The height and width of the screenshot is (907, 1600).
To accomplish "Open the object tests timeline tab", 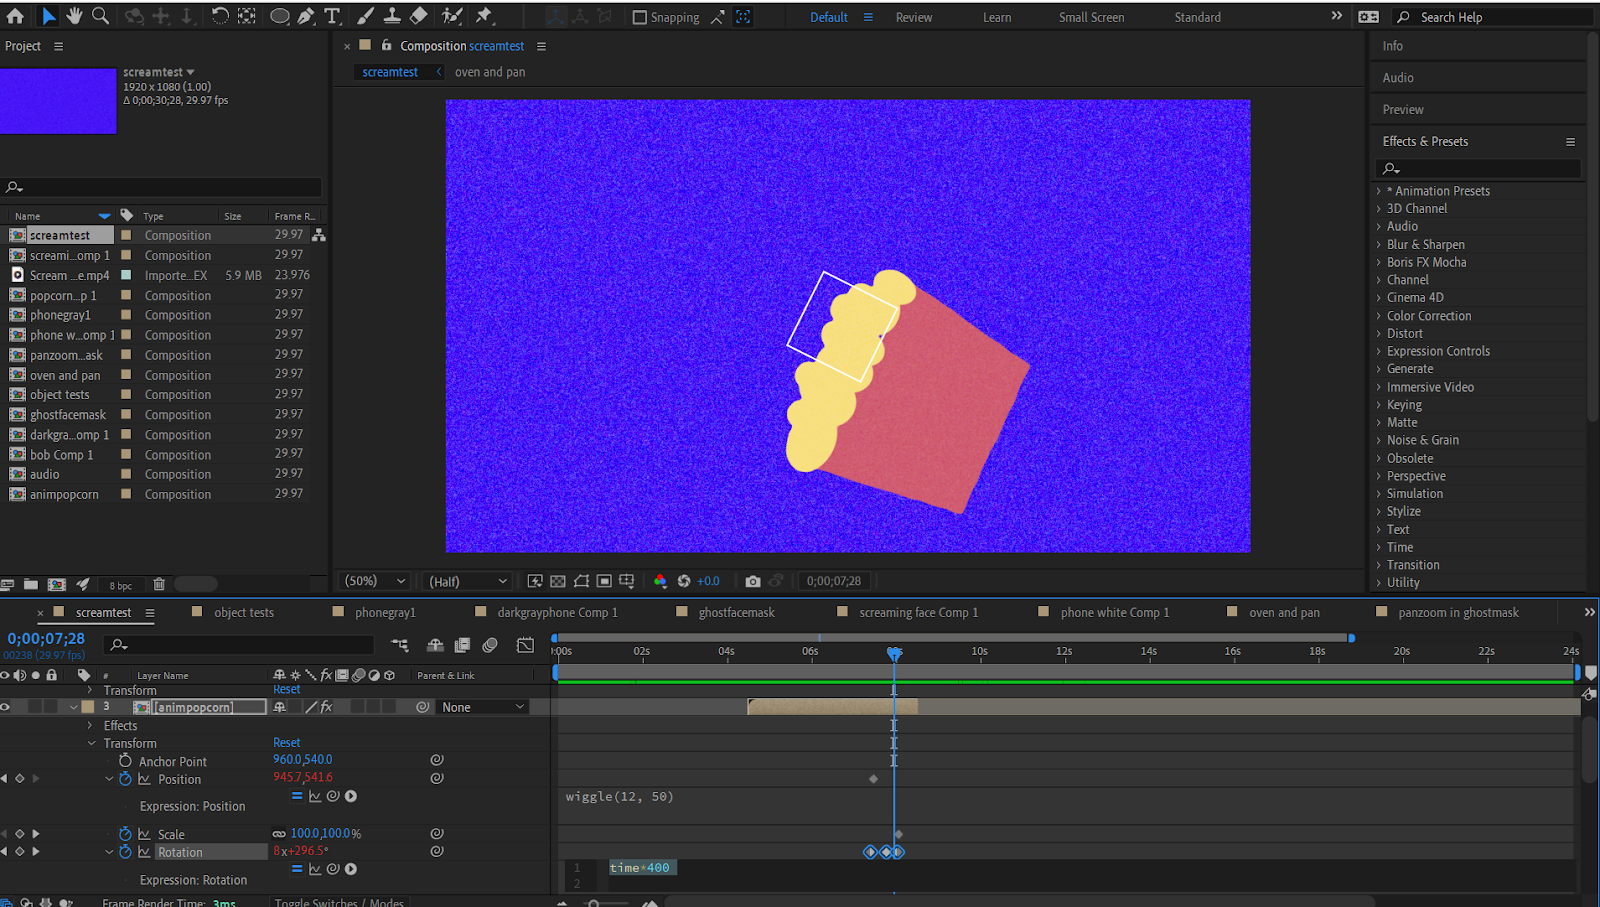I will click(x=244, y=612).
